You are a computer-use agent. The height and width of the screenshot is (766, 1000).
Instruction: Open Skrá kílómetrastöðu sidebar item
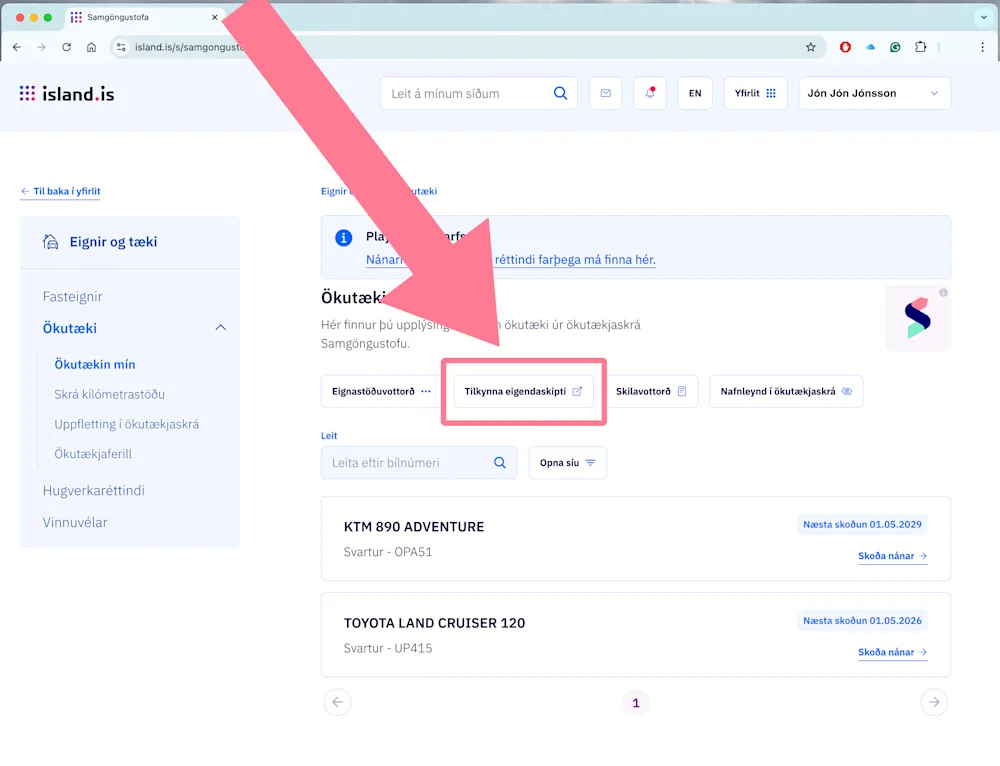110,394
